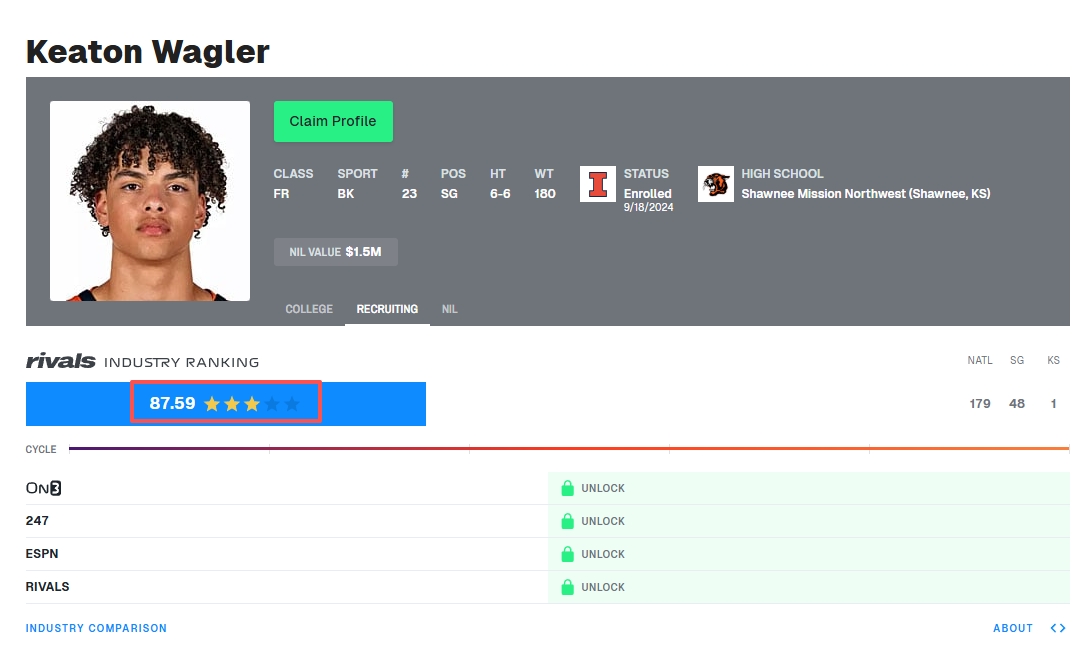Click the lock icon in the On3 row
This screenshot has height=649, width=1089.
[567, 488]
